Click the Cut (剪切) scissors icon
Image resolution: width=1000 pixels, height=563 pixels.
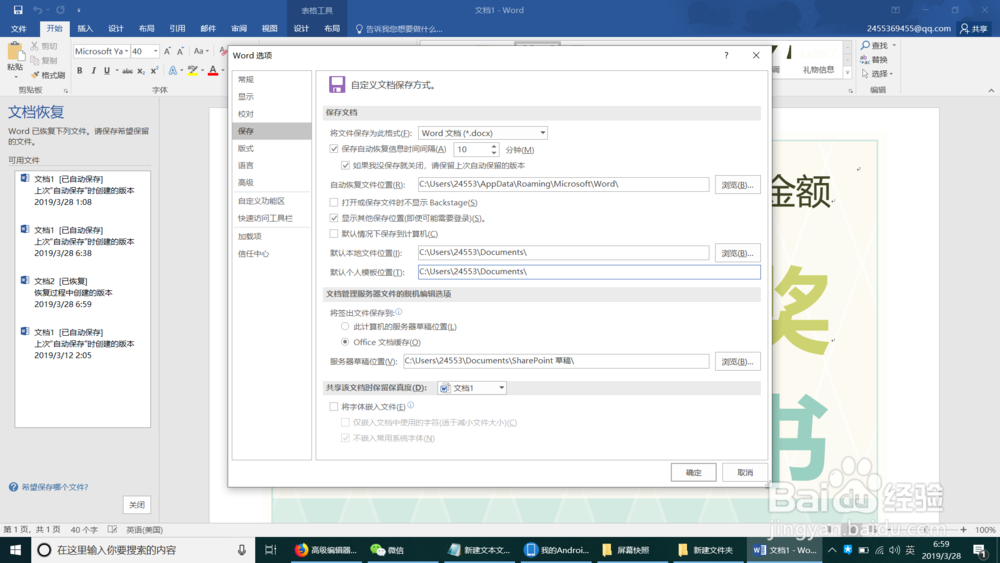[x=34, y=46]
